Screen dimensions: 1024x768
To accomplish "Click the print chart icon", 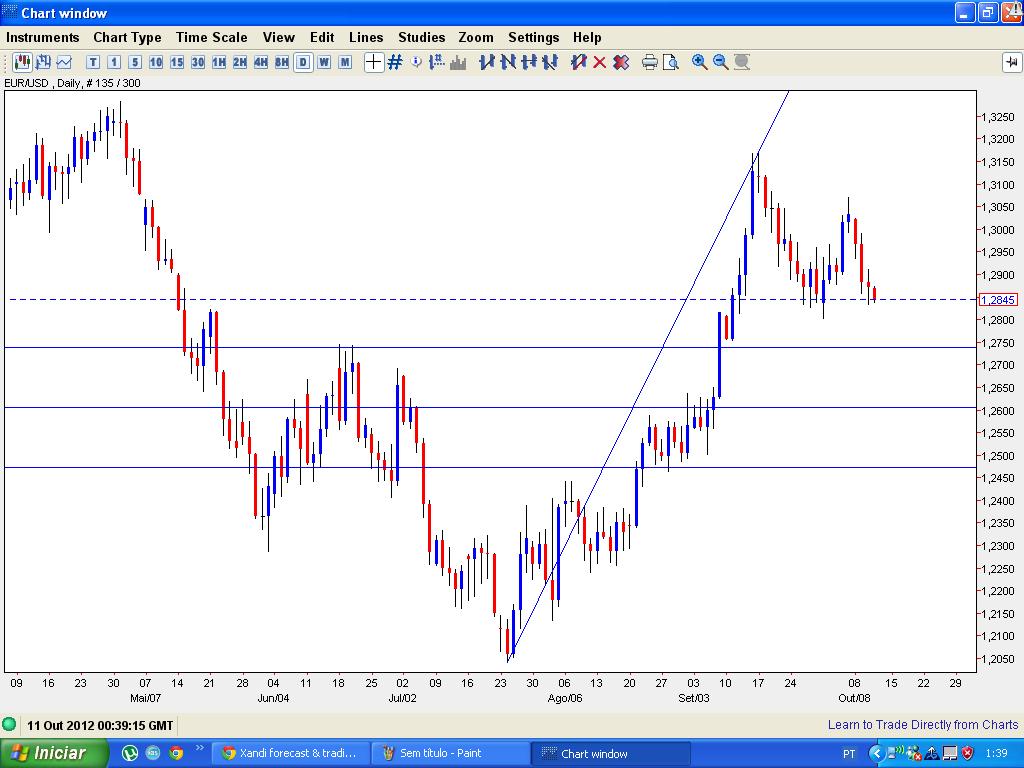I will click(649, 63).
